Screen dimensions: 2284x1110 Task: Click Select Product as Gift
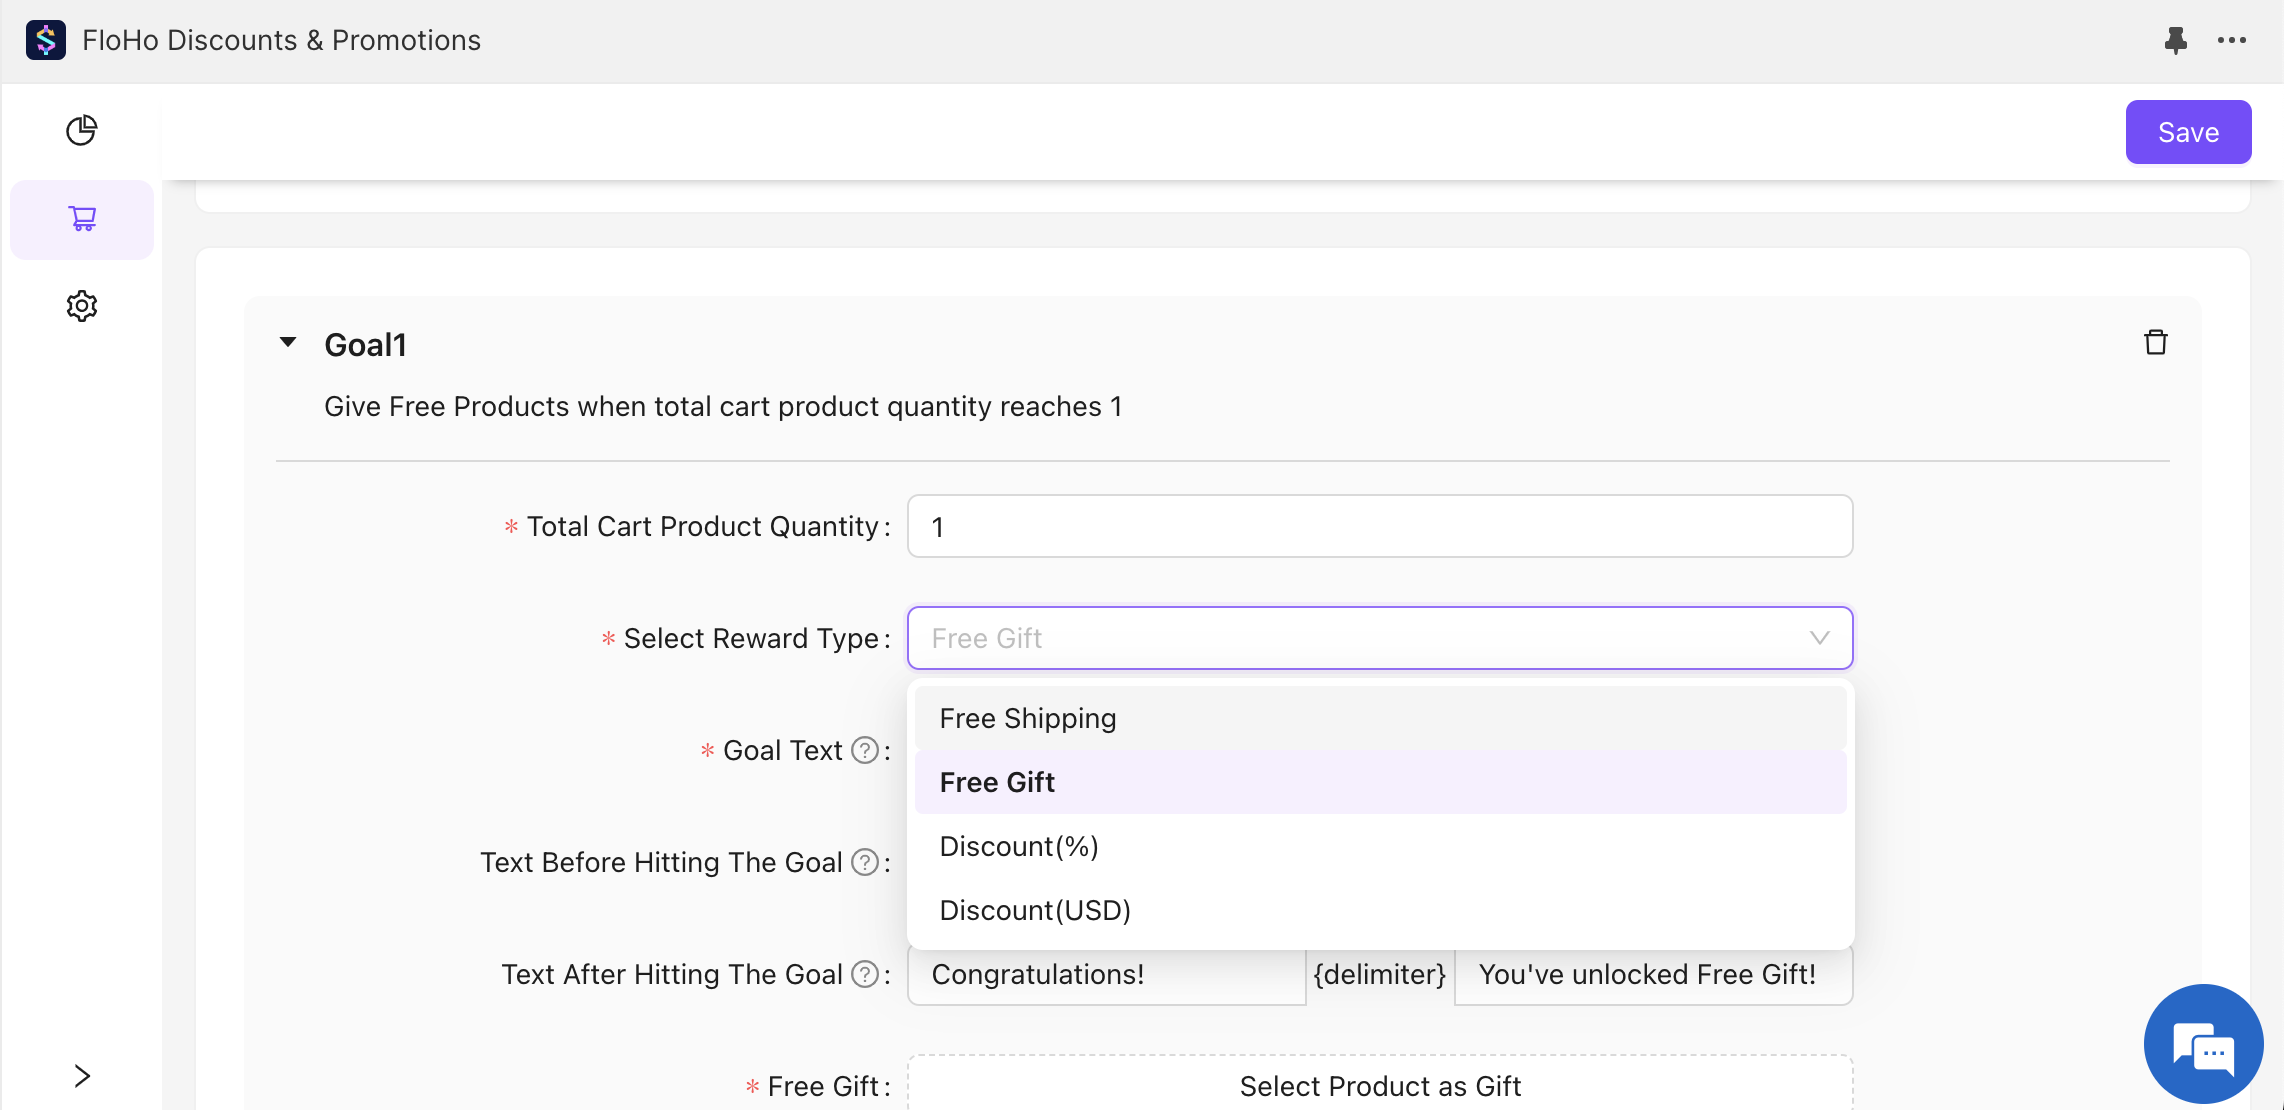(x=1379, y=1086)
